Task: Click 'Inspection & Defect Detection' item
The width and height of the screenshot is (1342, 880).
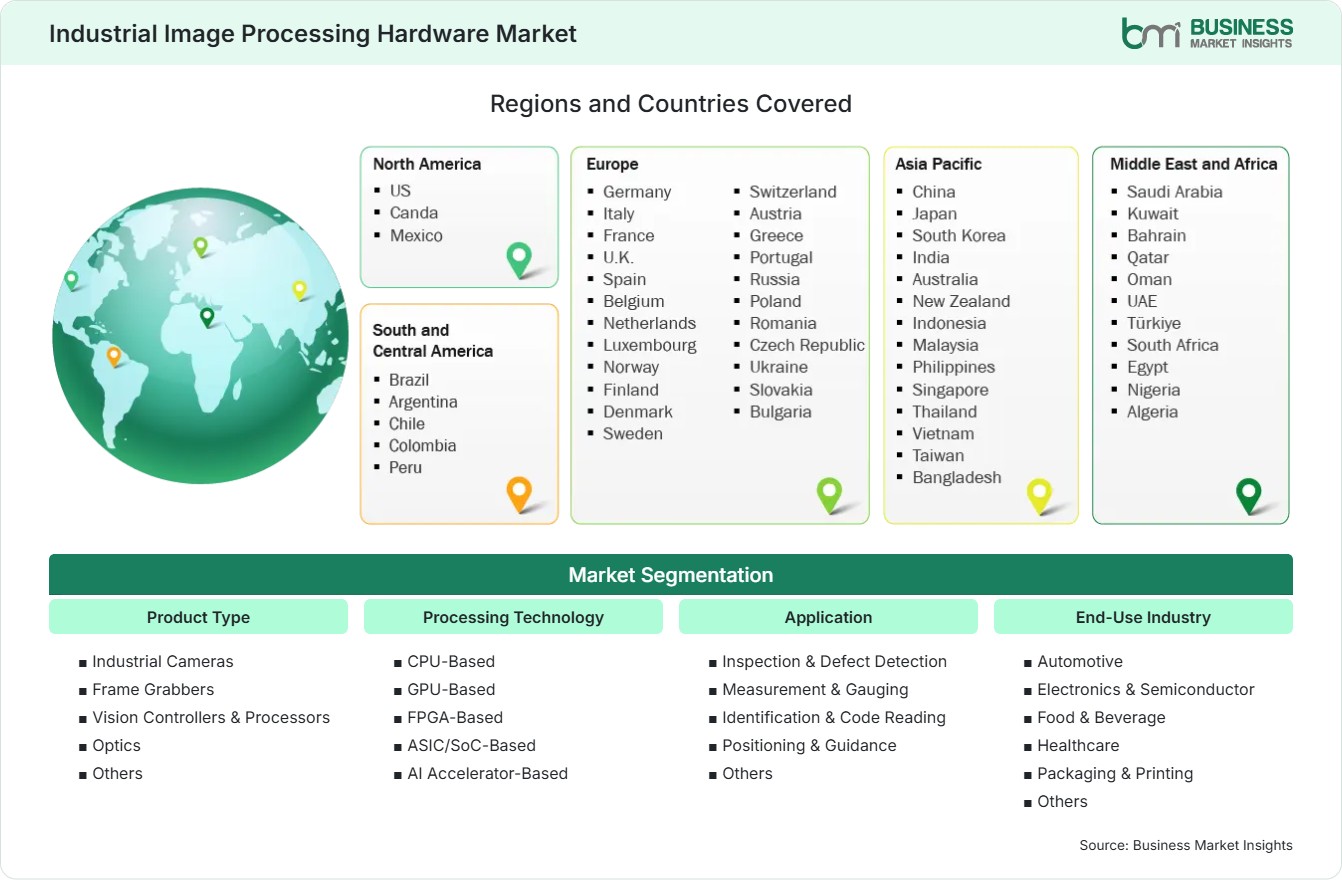Action: (835, 661)
